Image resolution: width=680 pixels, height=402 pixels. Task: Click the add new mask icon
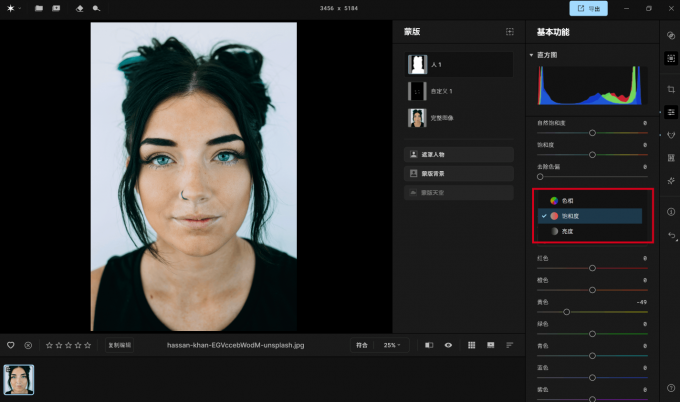coord(509,32)
